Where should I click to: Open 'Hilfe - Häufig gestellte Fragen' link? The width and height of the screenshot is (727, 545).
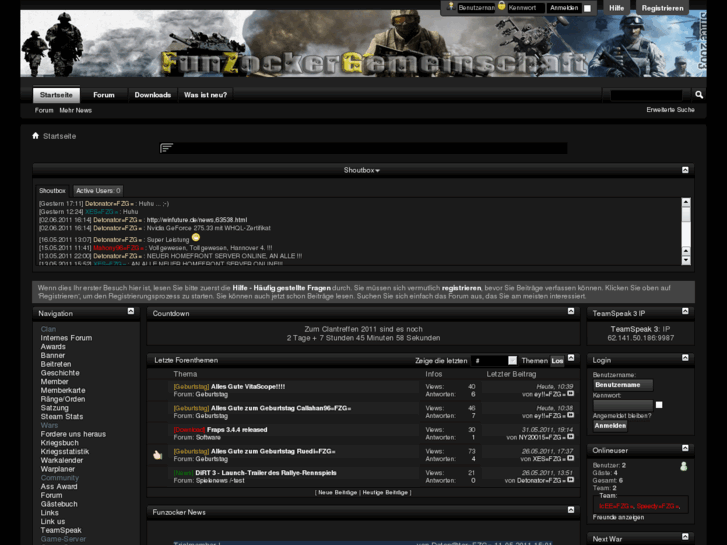coord(281,288)
